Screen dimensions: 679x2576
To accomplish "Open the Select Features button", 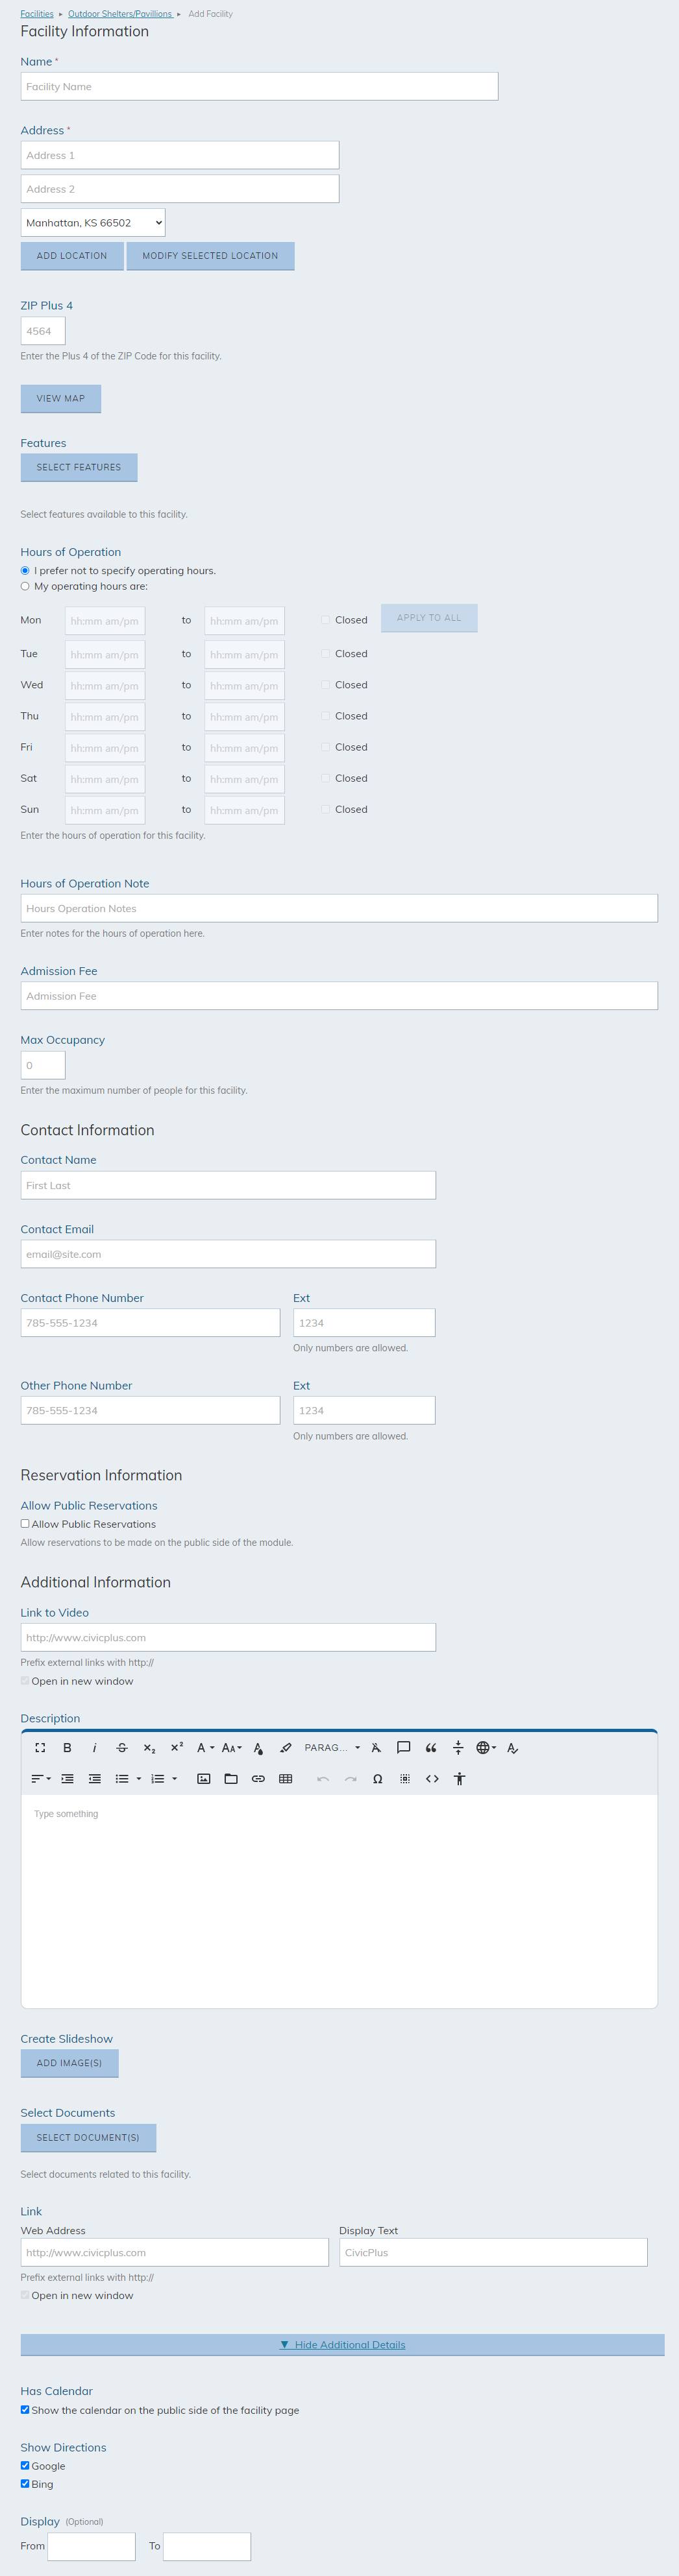I will pyautogui.click(x=79, y=468).
